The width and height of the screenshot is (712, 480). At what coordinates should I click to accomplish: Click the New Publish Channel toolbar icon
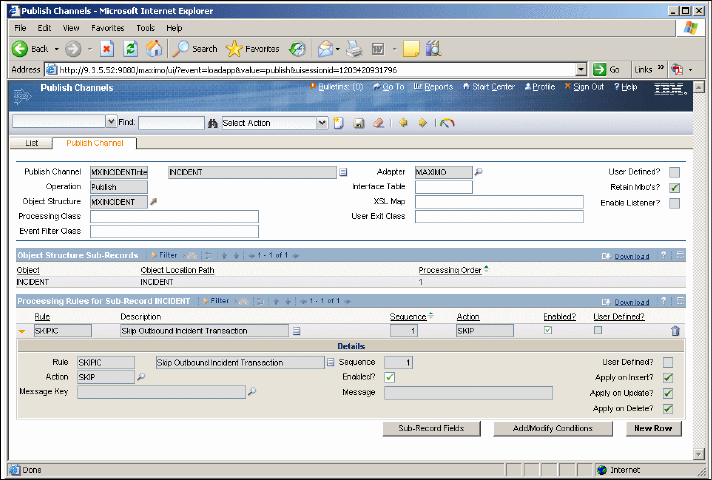point(340,123)
